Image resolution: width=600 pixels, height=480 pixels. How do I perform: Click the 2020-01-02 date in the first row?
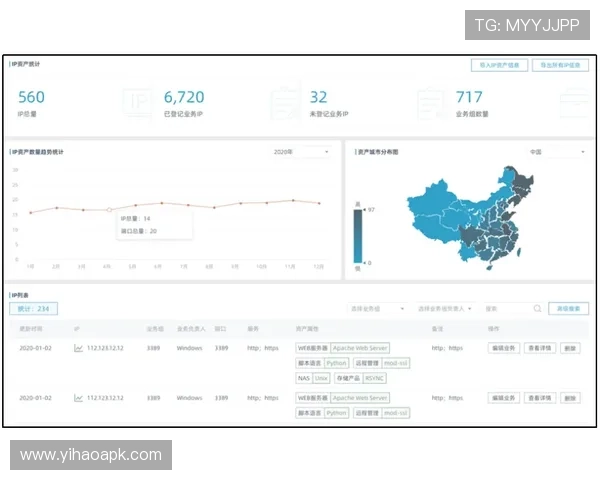(x=36, y=348)
